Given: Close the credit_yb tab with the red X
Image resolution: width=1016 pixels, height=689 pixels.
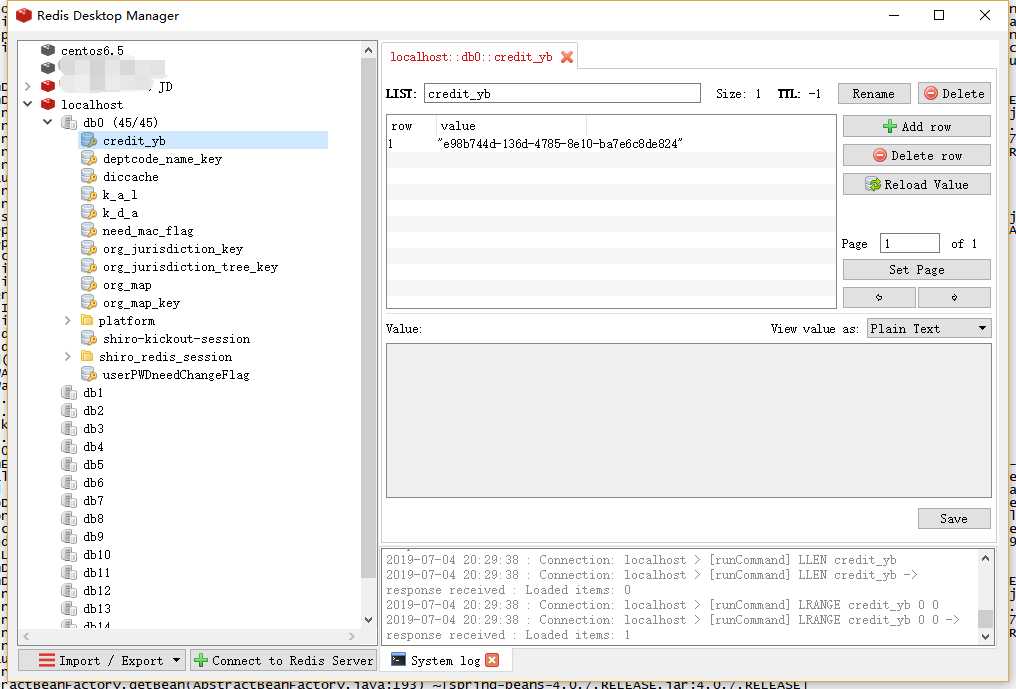Looking at the screenshot, I should pyautogui.click(x=567, y=57).
